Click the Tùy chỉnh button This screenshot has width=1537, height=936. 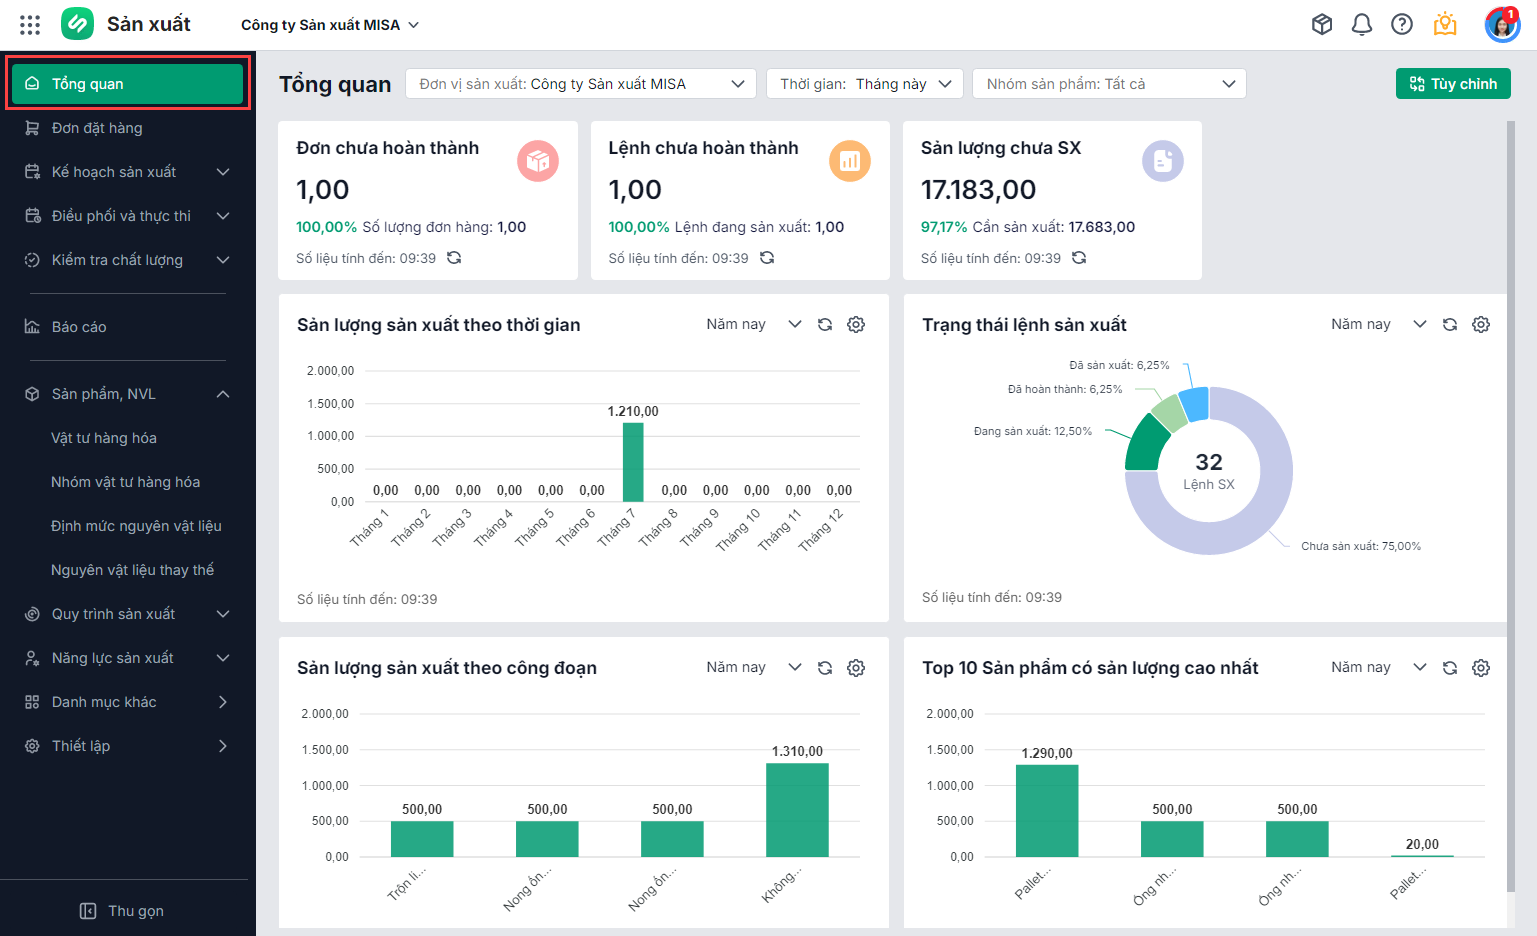click(1452, 84)
